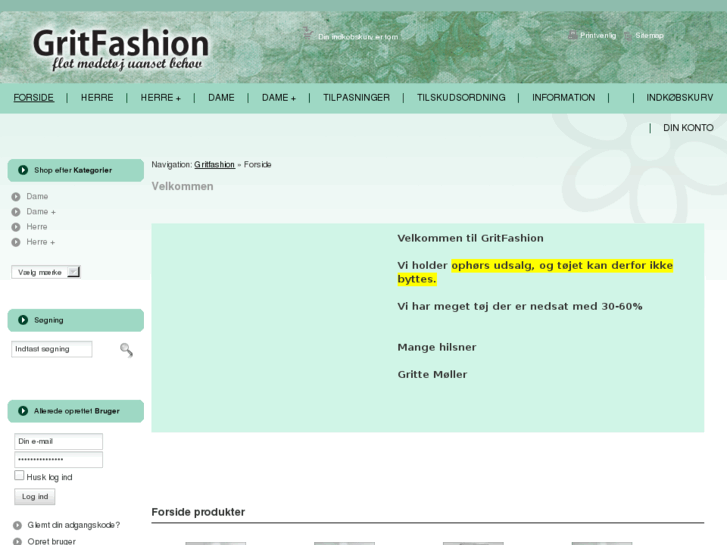
Task: Click the highlighted ophørs udsalg text
Action: point(535,272)
